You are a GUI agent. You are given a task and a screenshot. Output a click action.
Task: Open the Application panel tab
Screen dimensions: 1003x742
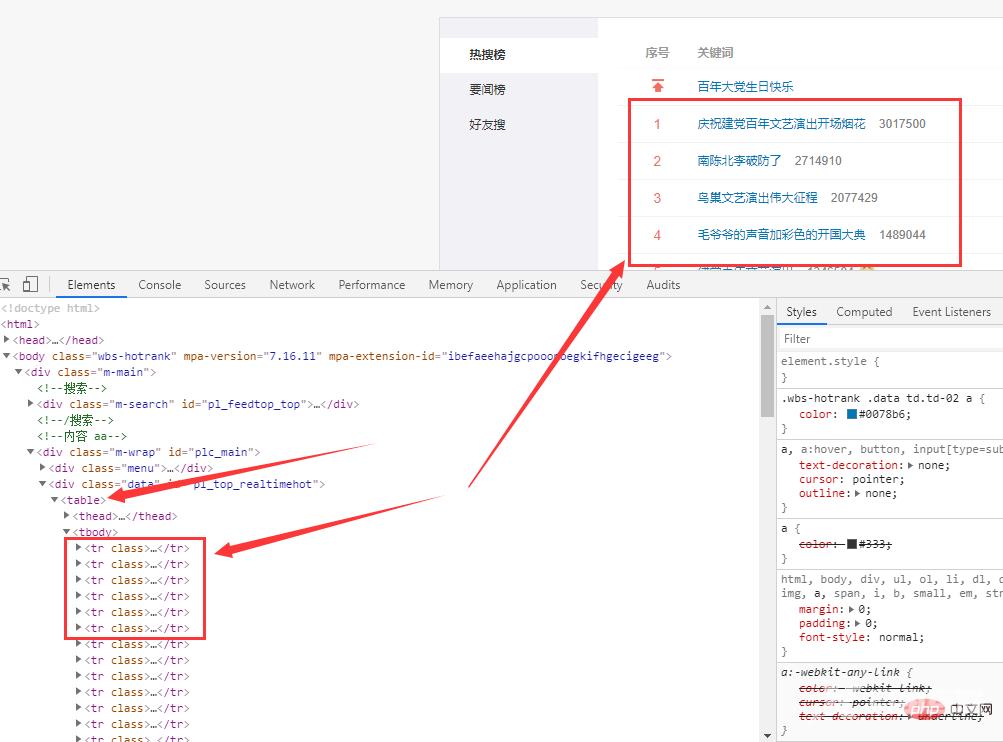pyautogui.click(x=526, y=284)
